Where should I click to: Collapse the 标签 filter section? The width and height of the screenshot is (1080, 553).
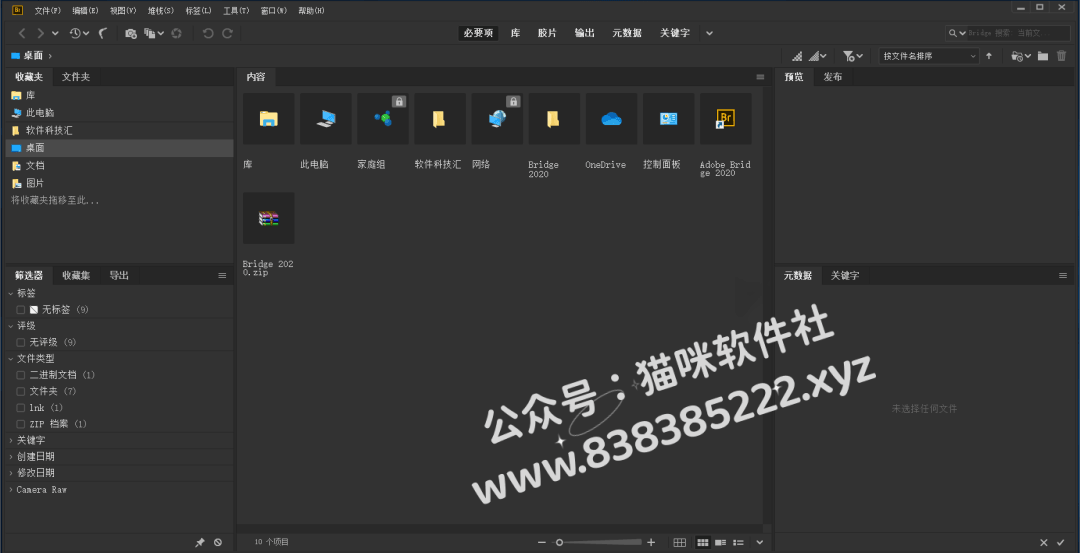pos(10,293)
